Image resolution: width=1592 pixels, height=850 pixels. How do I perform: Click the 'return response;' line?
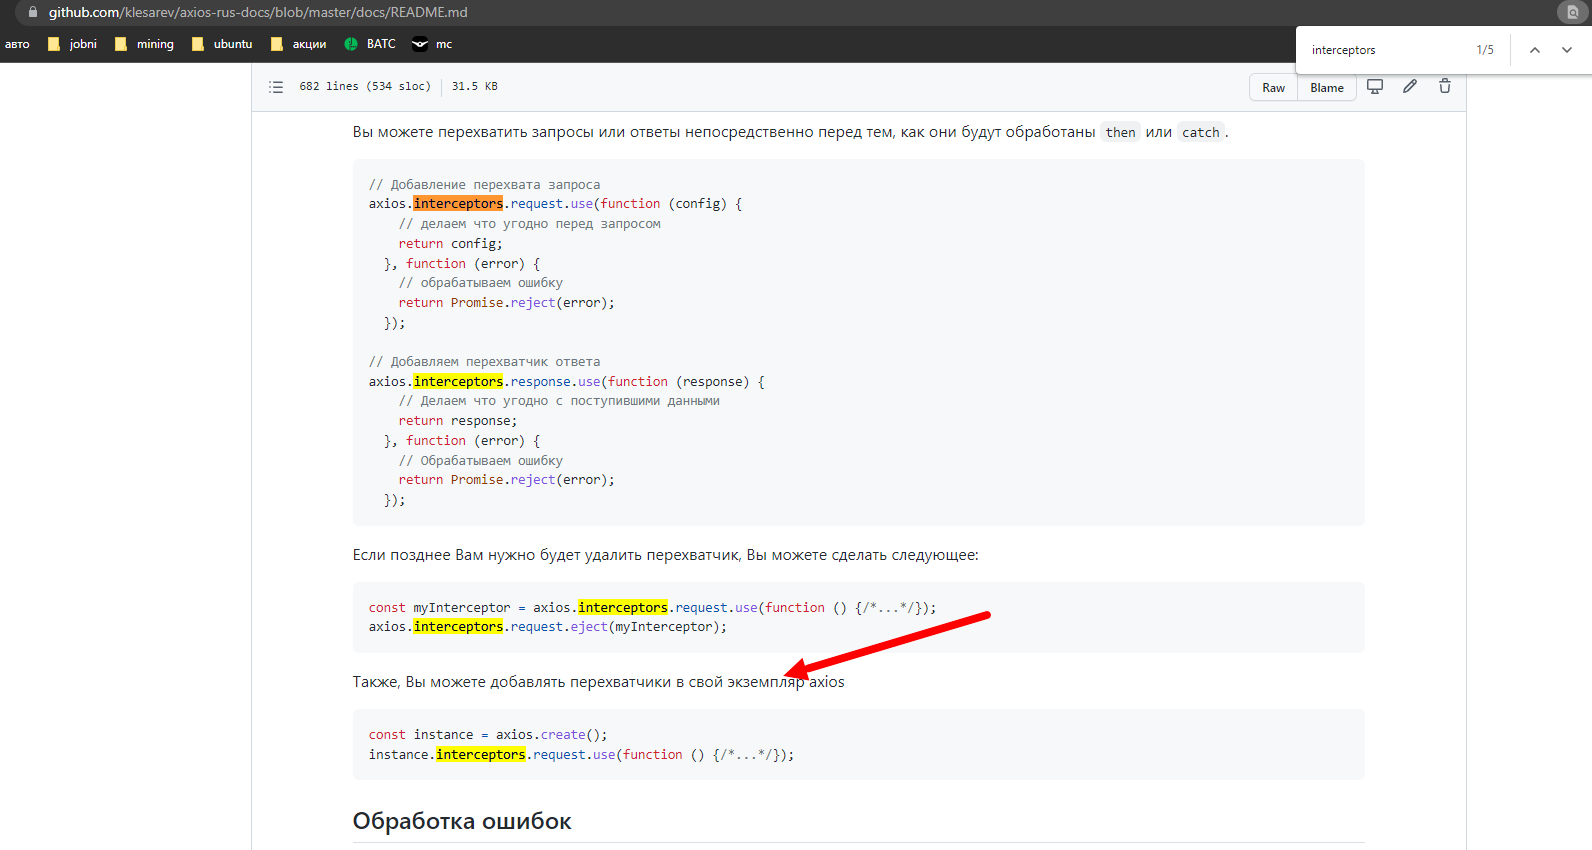[x=458, y=421]
